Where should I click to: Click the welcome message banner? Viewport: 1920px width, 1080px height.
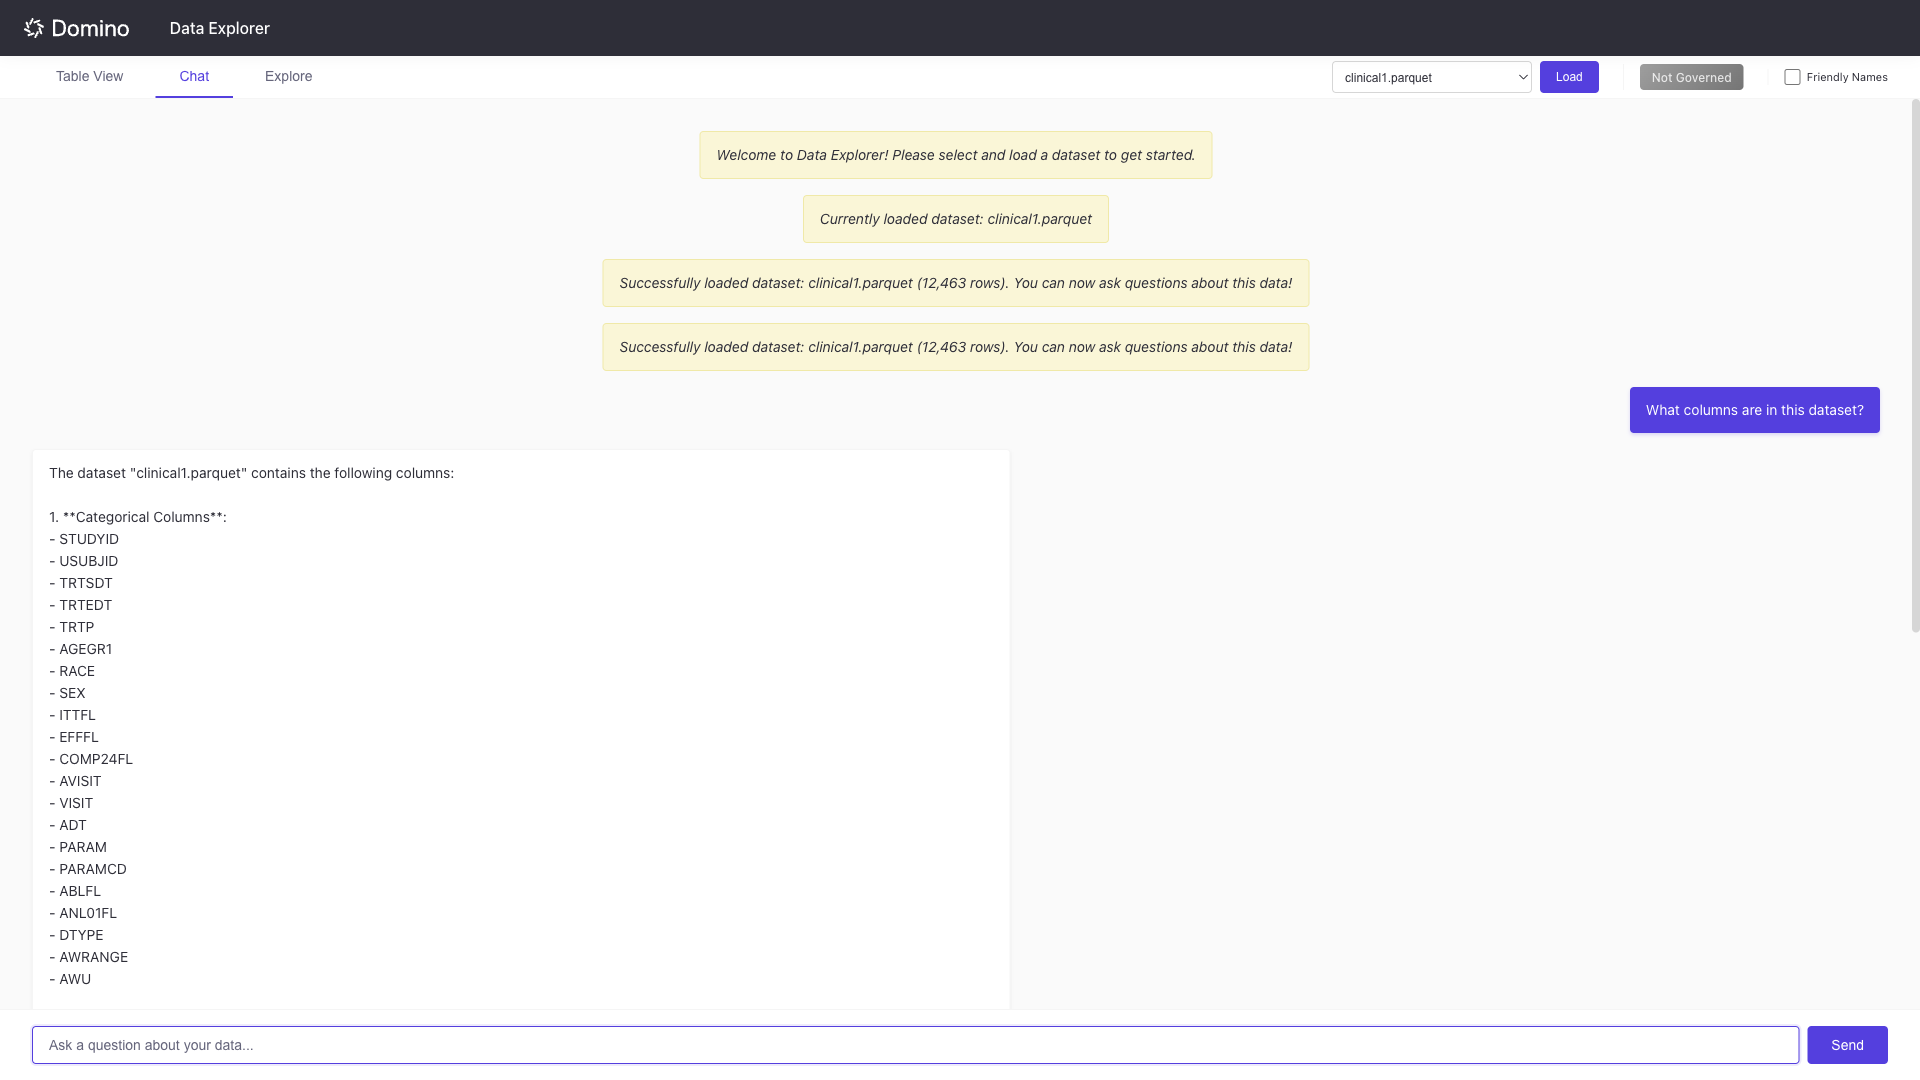(955, 155)
